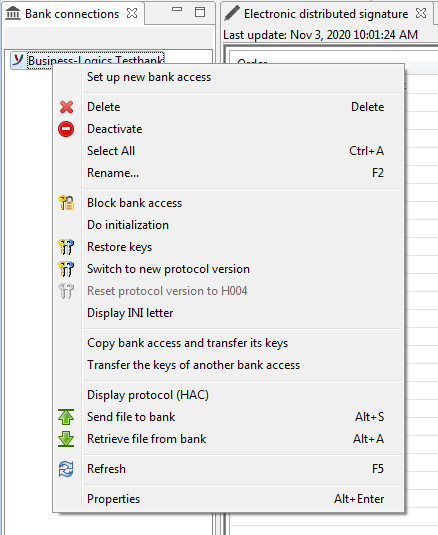Screen dimensions: 438x535
Task: Click the Switch to new protocol keys icon
Action: point(66,269)
